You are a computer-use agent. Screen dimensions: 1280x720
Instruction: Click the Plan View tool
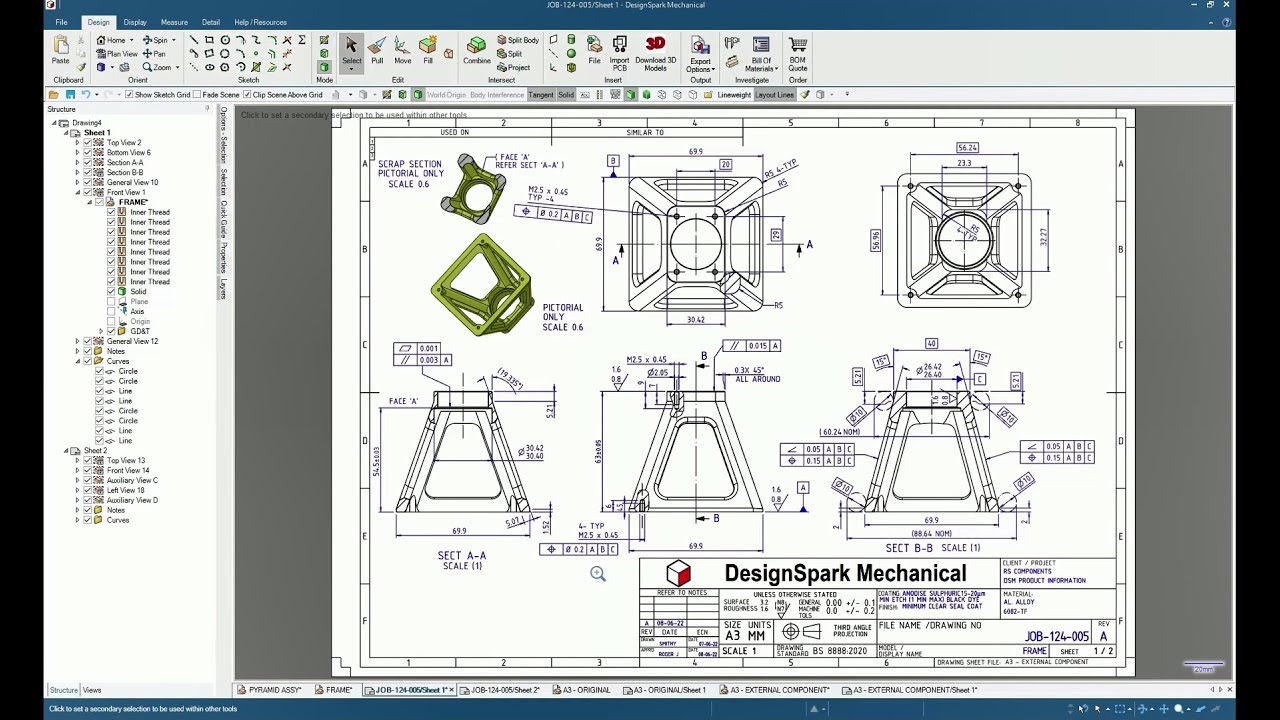point(117,54)
